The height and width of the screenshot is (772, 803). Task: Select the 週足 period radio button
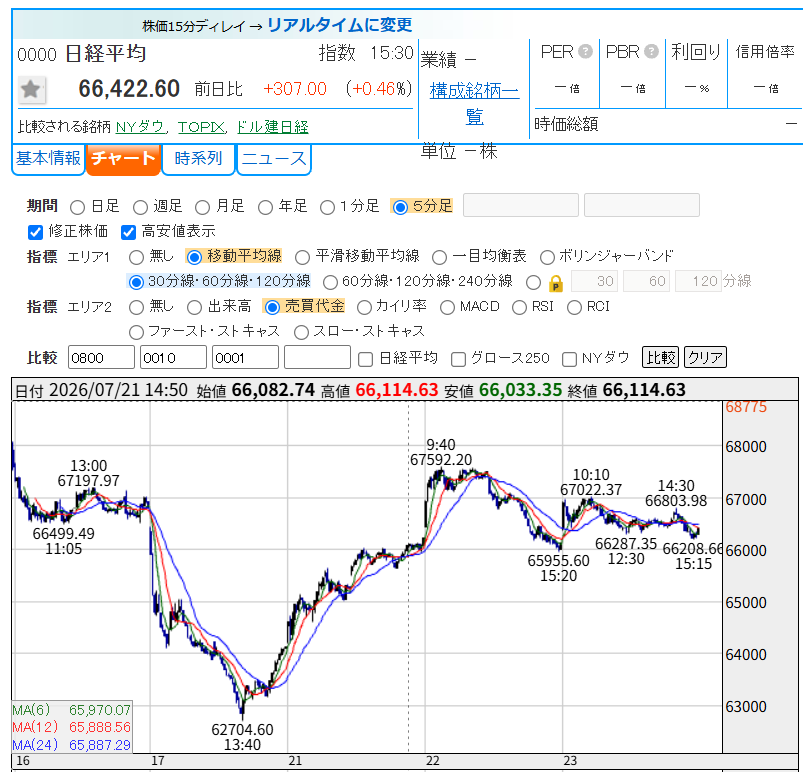pos(140,207)
